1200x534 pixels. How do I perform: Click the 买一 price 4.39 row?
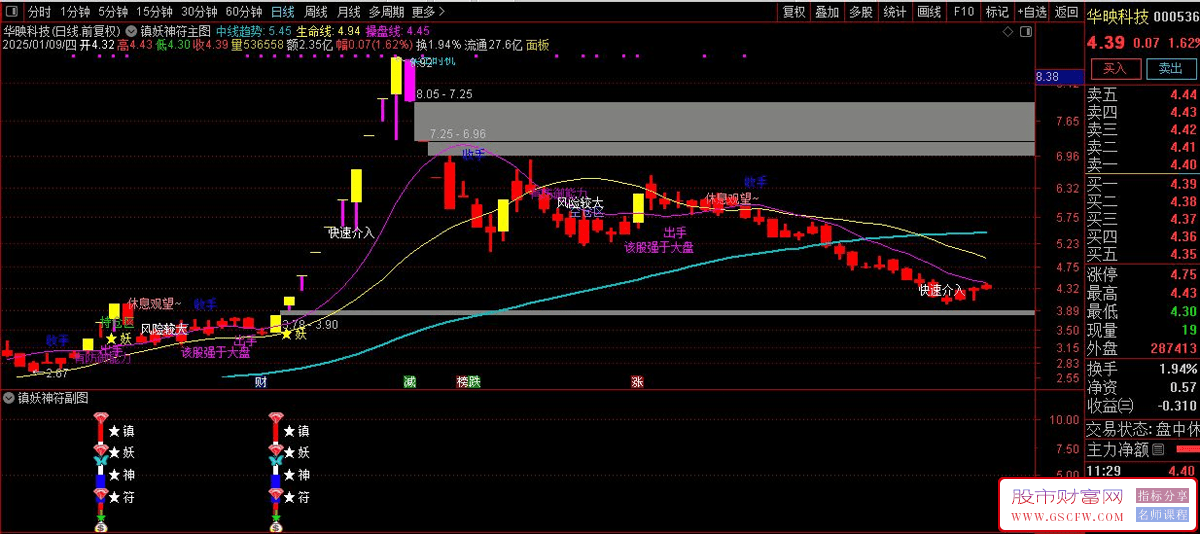[1143, 183]
